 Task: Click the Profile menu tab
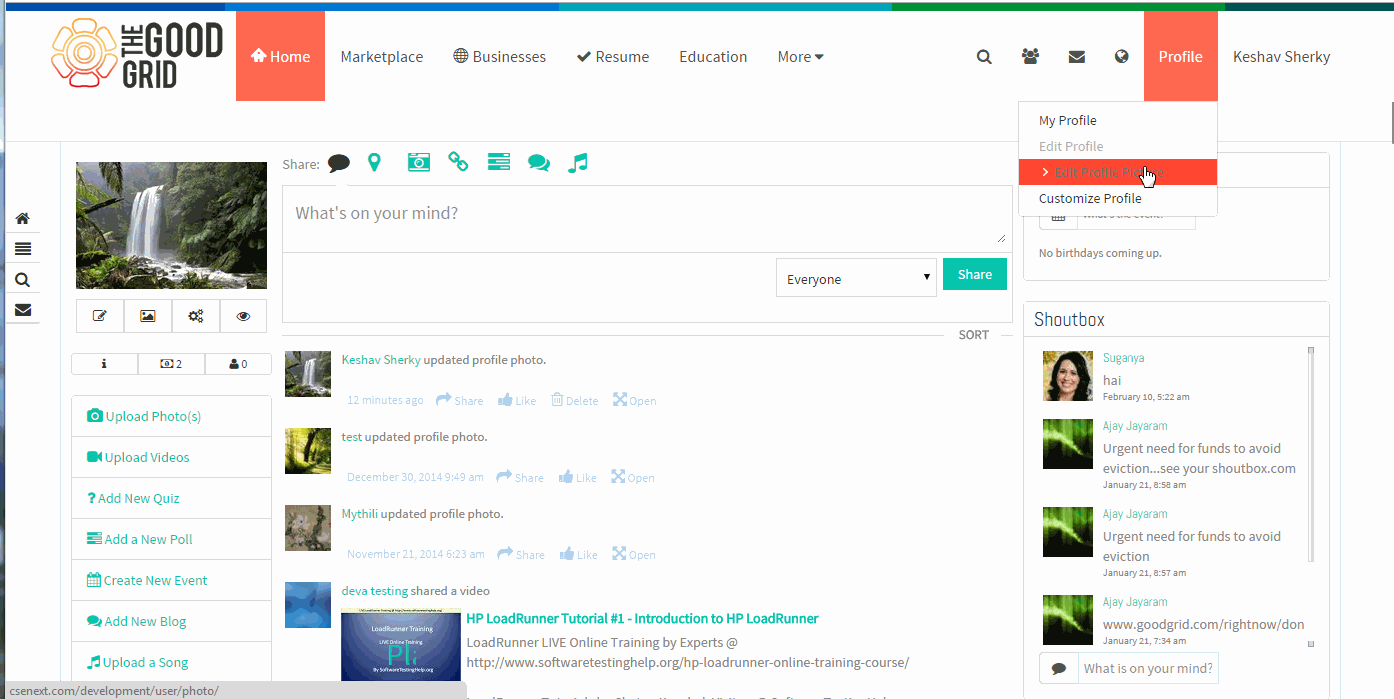1181,56
